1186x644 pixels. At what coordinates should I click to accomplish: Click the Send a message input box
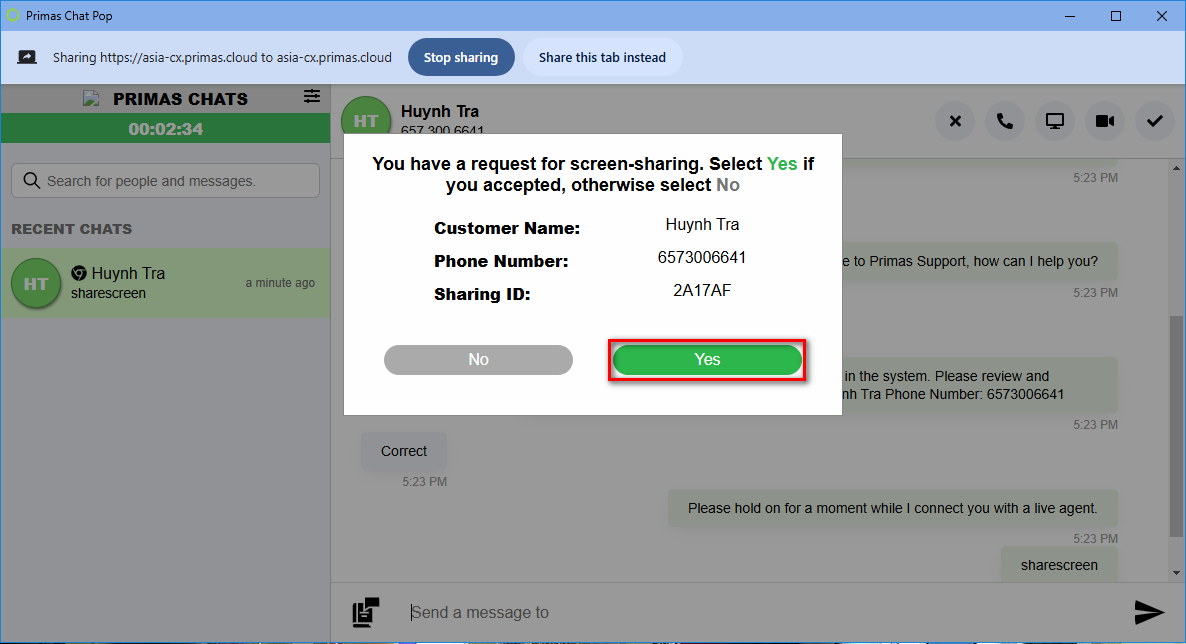click(x=760, y=612)
